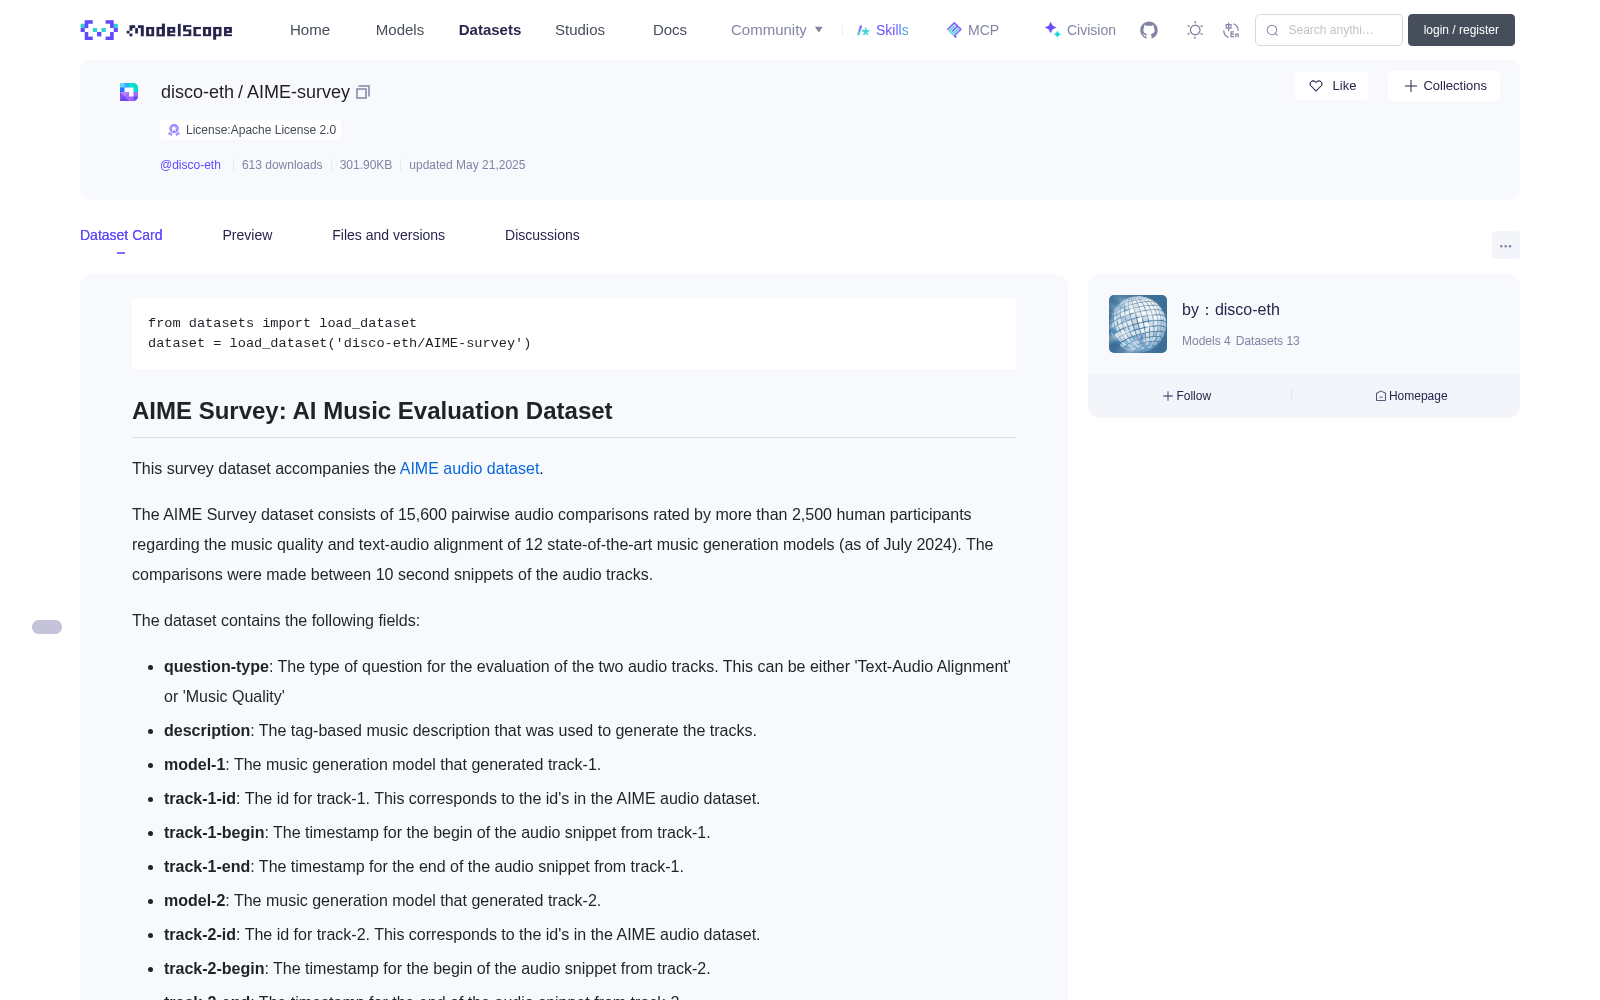Open the three-dots more options button
Screen dimensions: 1600x1000
pos(1506,245)
